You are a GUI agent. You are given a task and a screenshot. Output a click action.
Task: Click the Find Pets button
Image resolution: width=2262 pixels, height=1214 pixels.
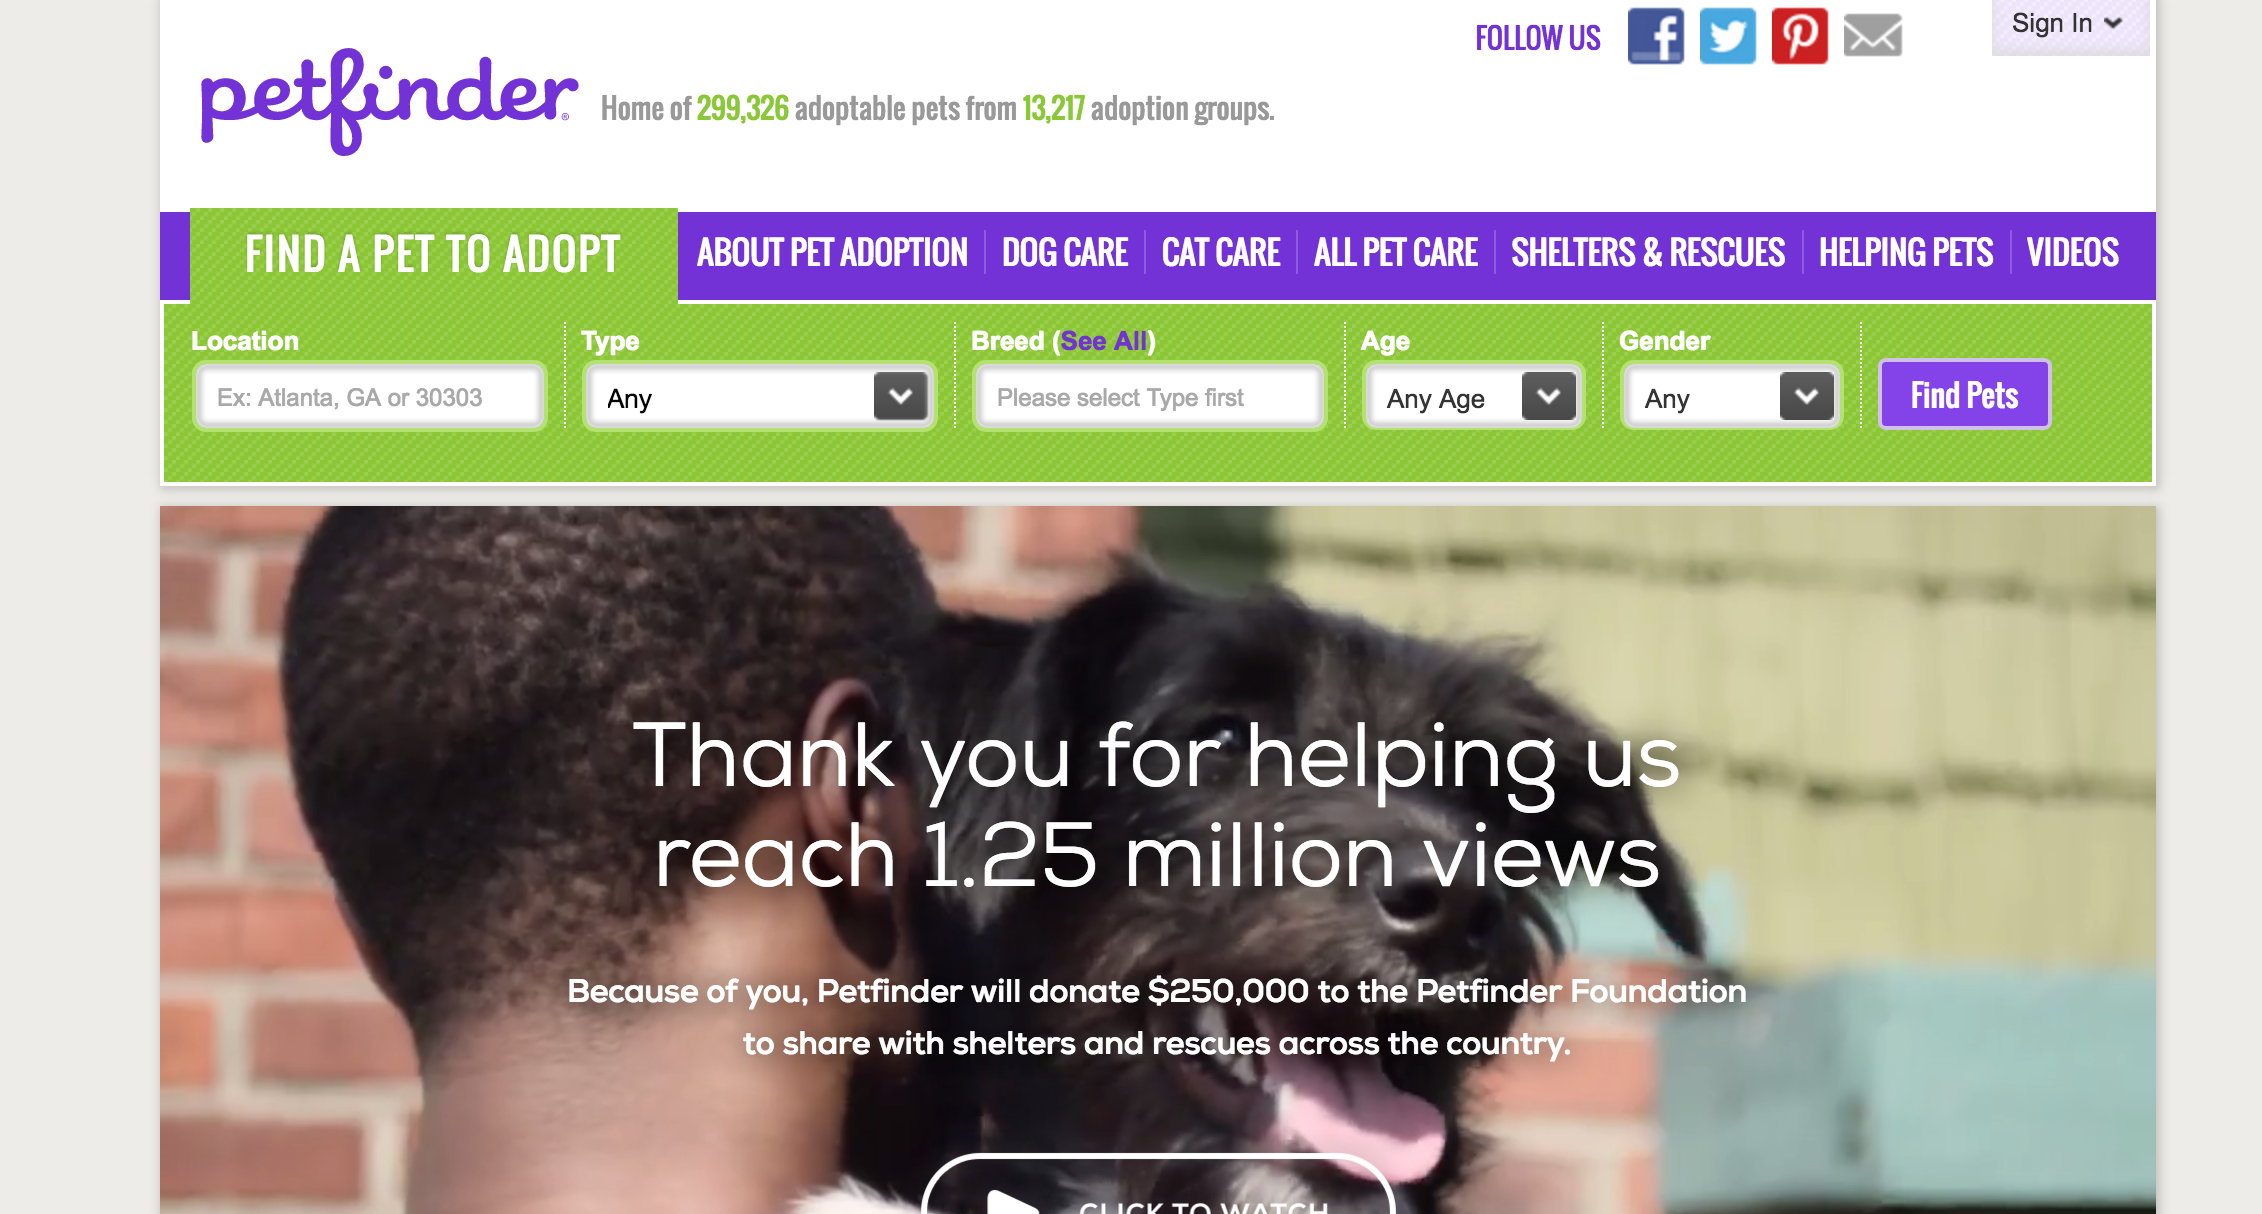[1965, 395]
